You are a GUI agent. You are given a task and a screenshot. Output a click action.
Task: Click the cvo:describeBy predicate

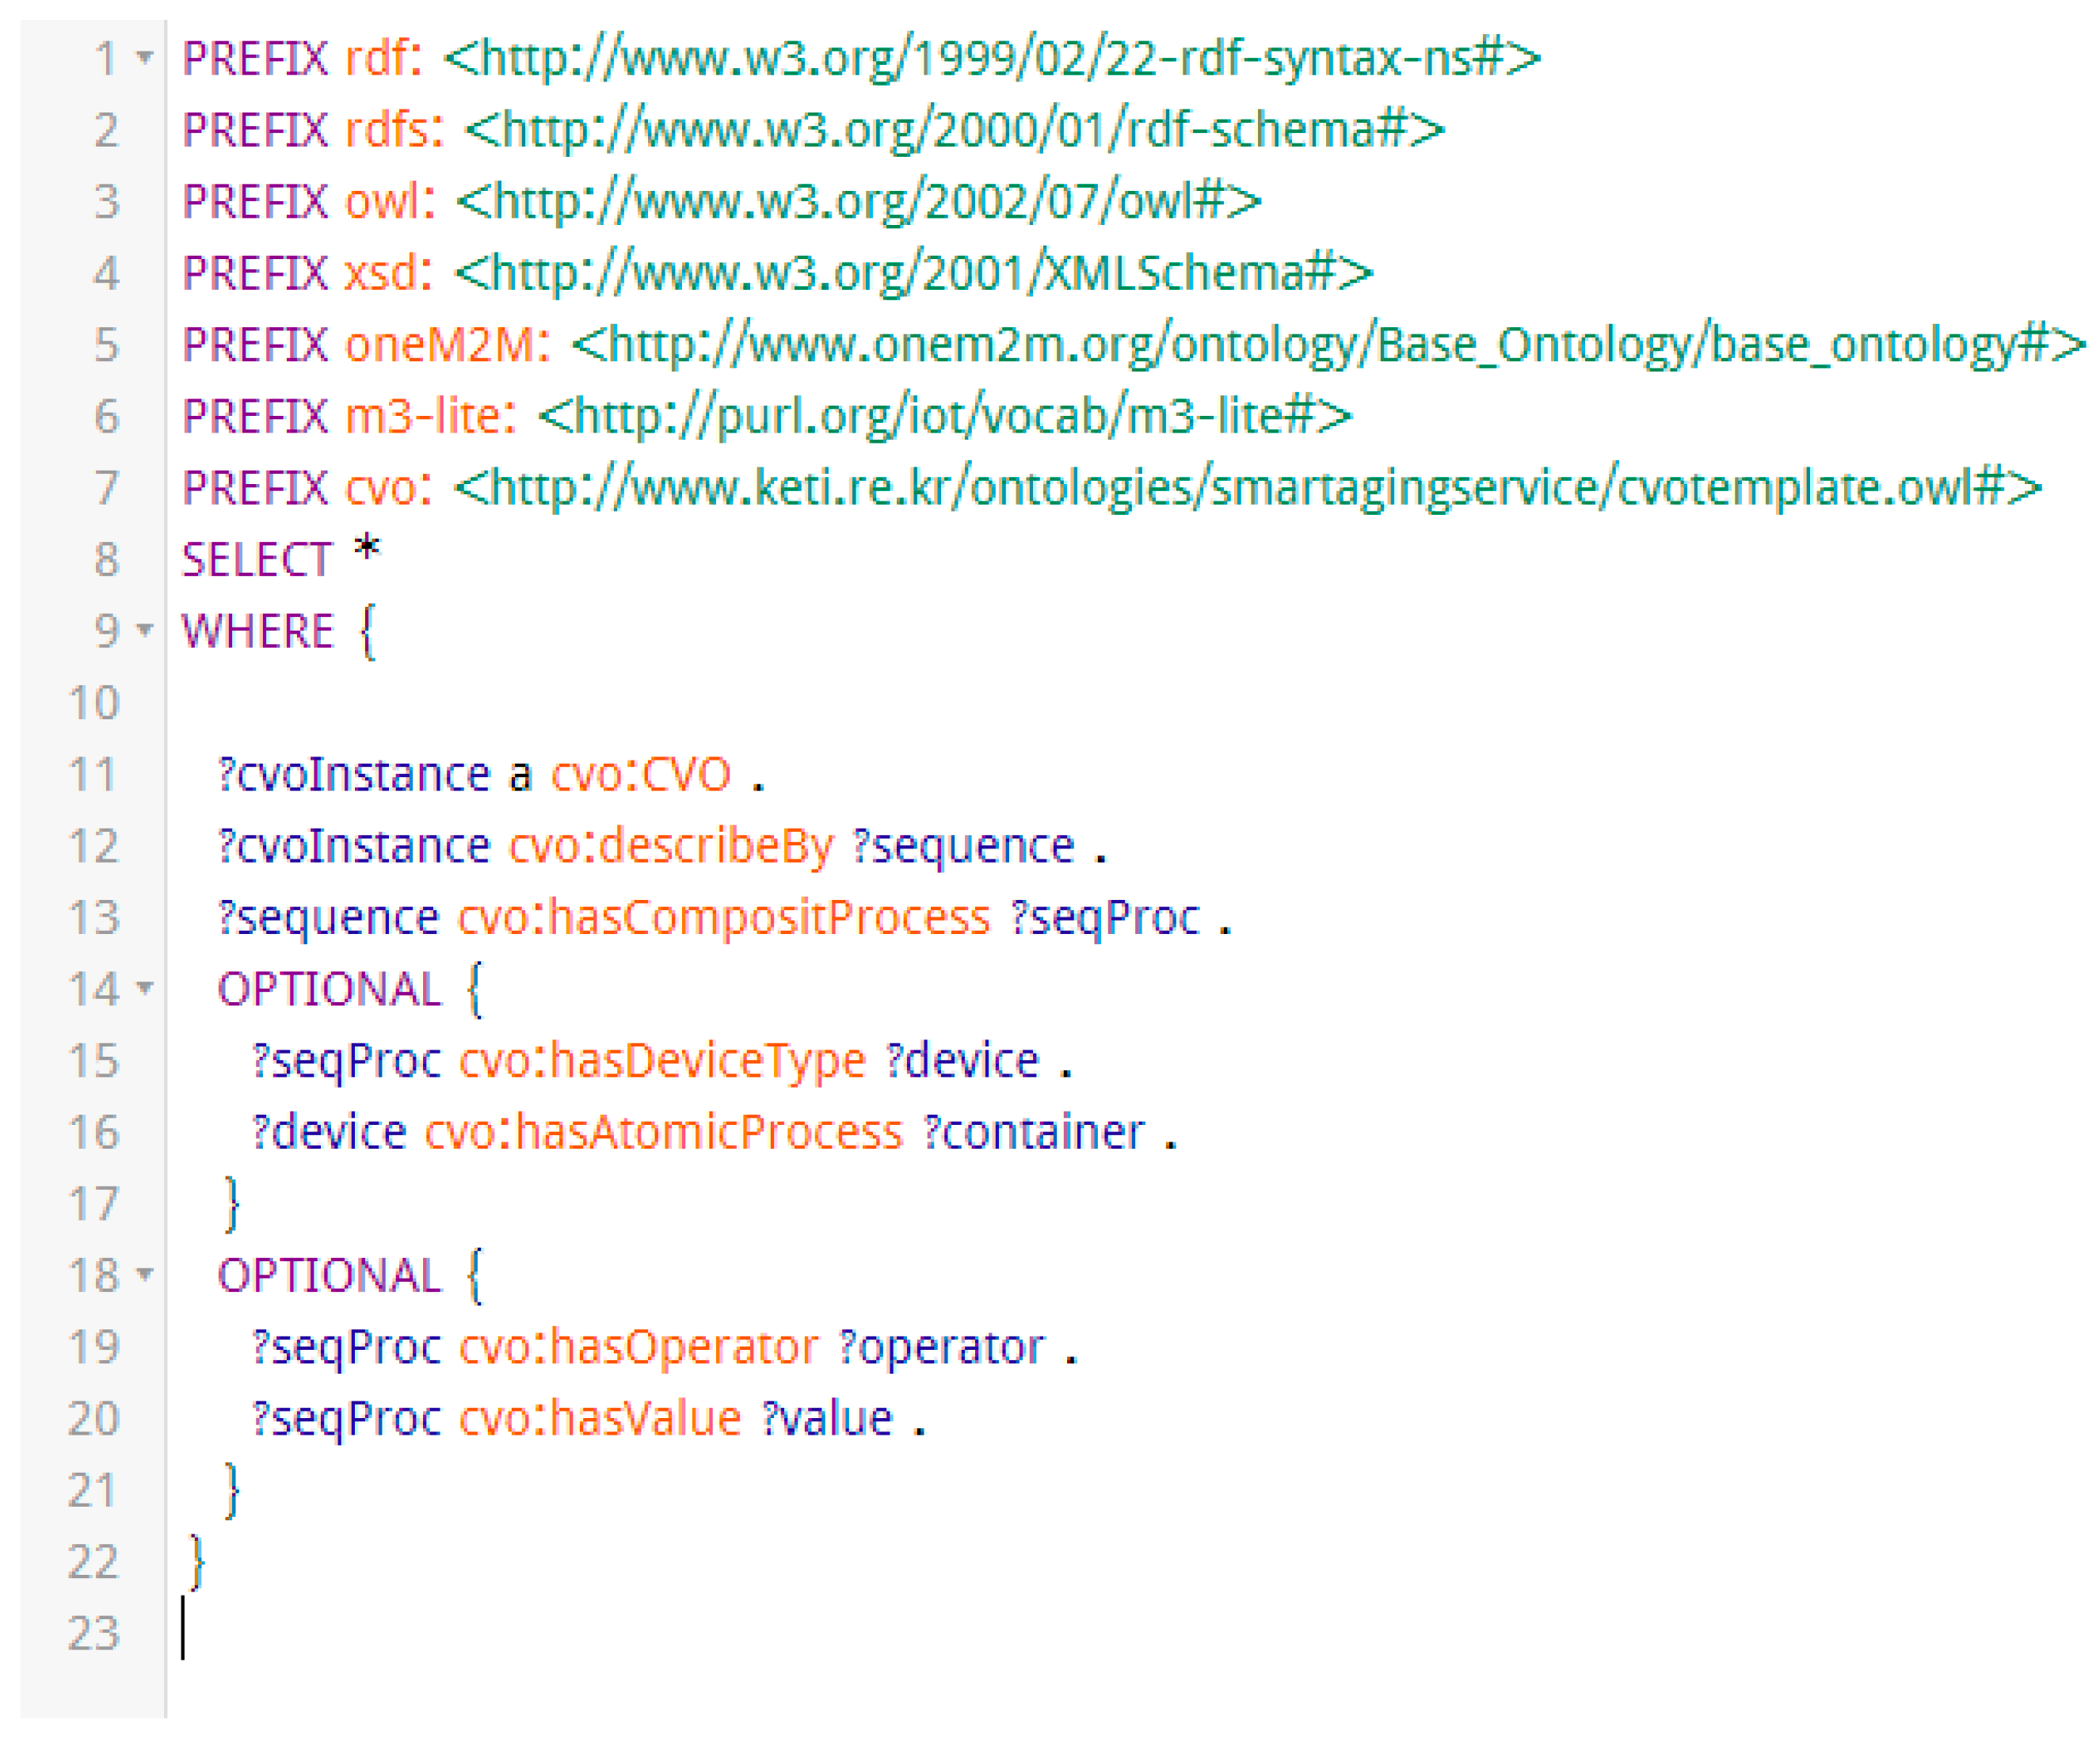coord(670,847)
